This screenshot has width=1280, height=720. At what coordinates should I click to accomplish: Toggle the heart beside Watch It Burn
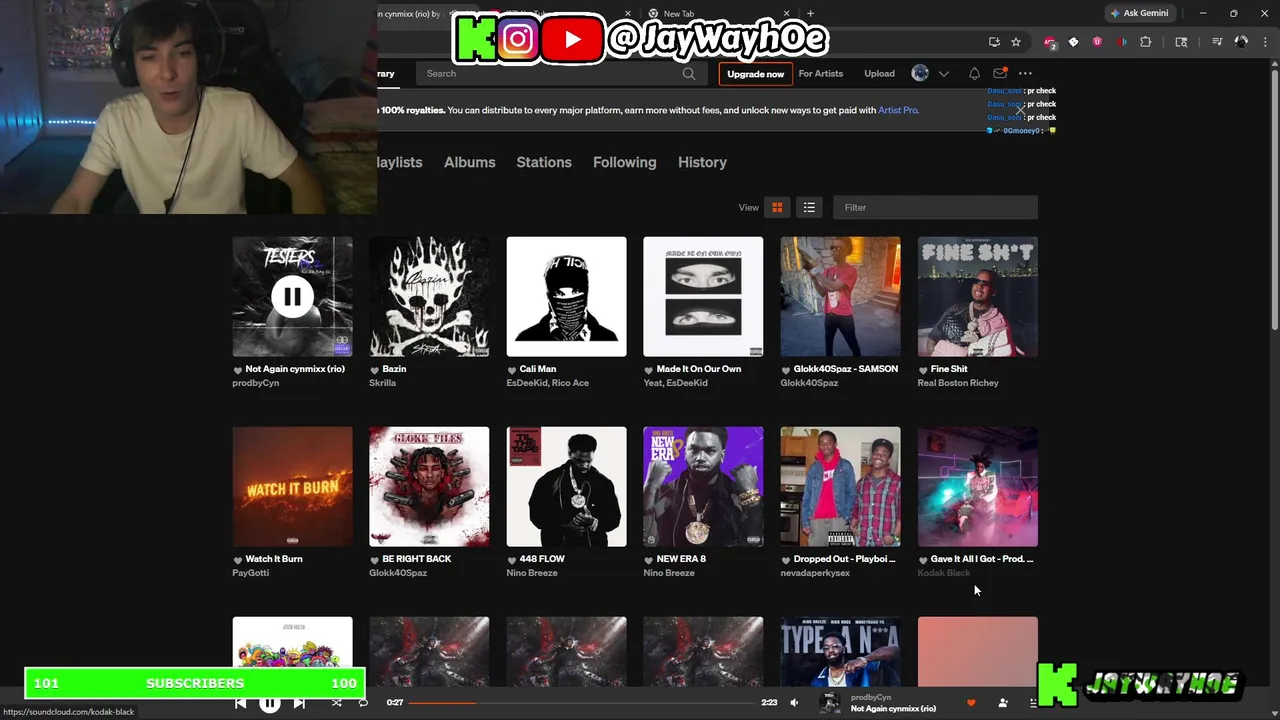click(238, 559)
